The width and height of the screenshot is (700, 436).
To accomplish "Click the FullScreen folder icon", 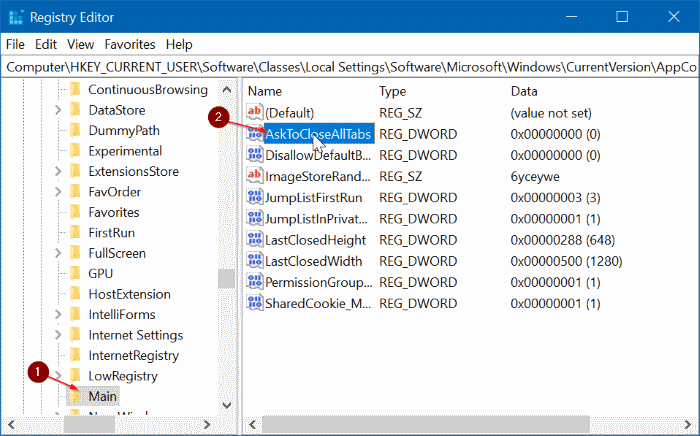I will click(75, 253).
